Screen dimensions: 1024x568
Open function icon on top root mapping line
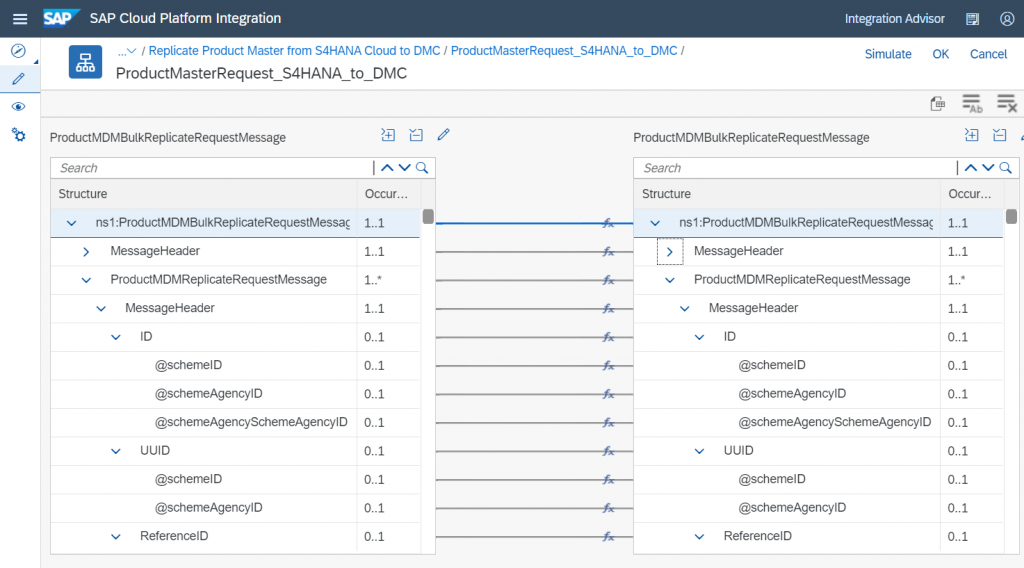609,223
